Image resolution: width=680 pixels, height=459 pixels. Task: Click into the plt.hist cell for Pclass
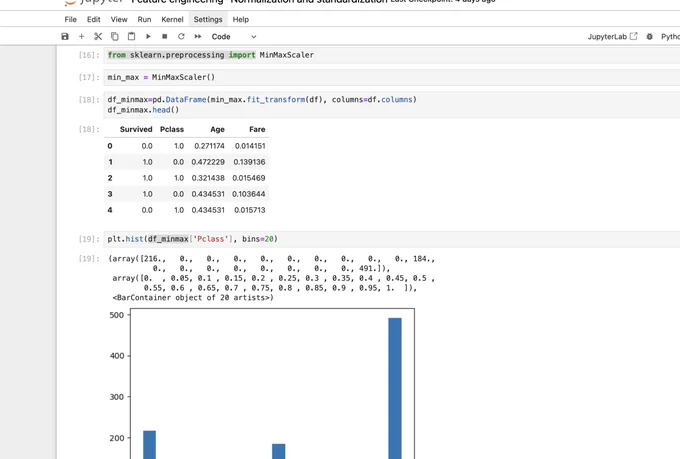pyautogui.click(x=392, y=239)
